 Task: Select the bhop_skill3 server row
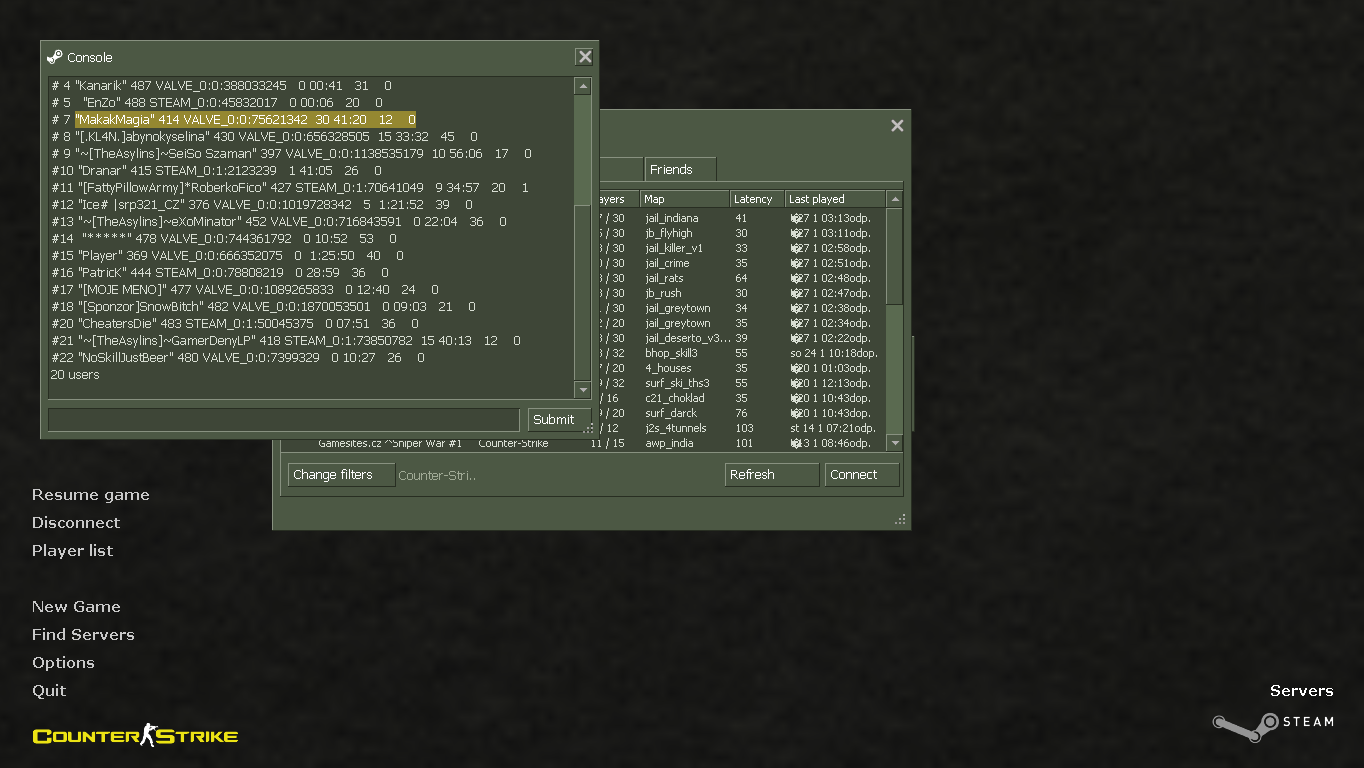coord(741,353)
